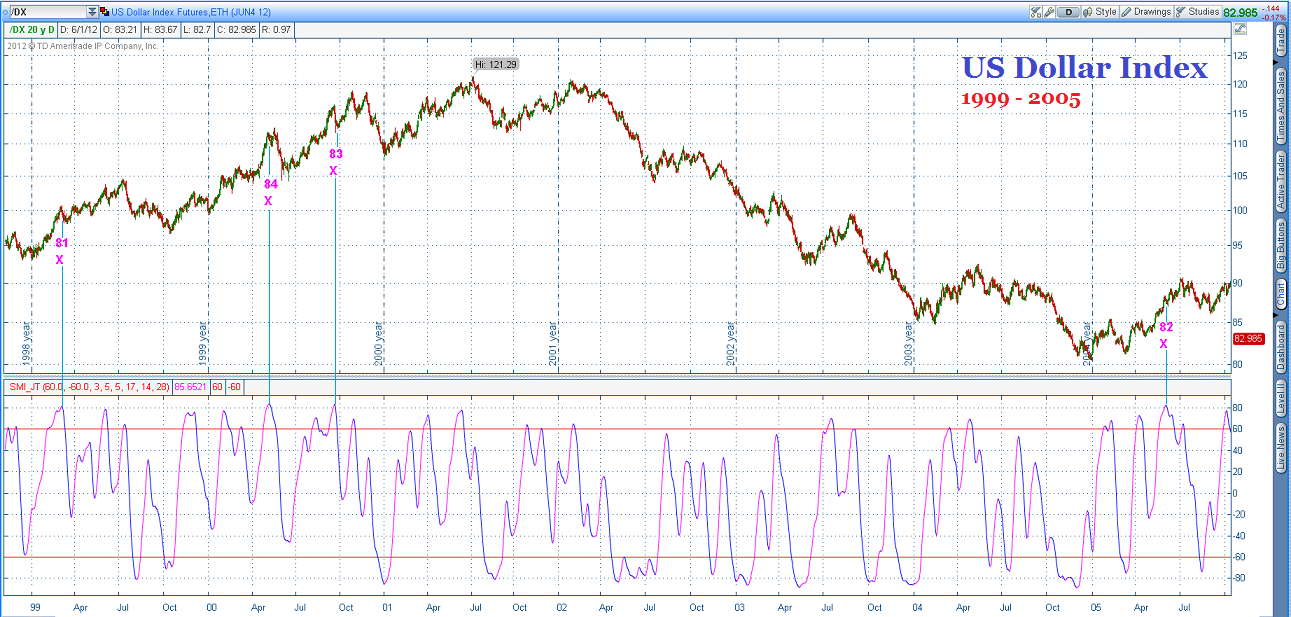Image resolution: width=1291 pixels, height=617 pixels.
Task: Open the Style menu
Action: pyautogui.click(x=1100, y=12)
